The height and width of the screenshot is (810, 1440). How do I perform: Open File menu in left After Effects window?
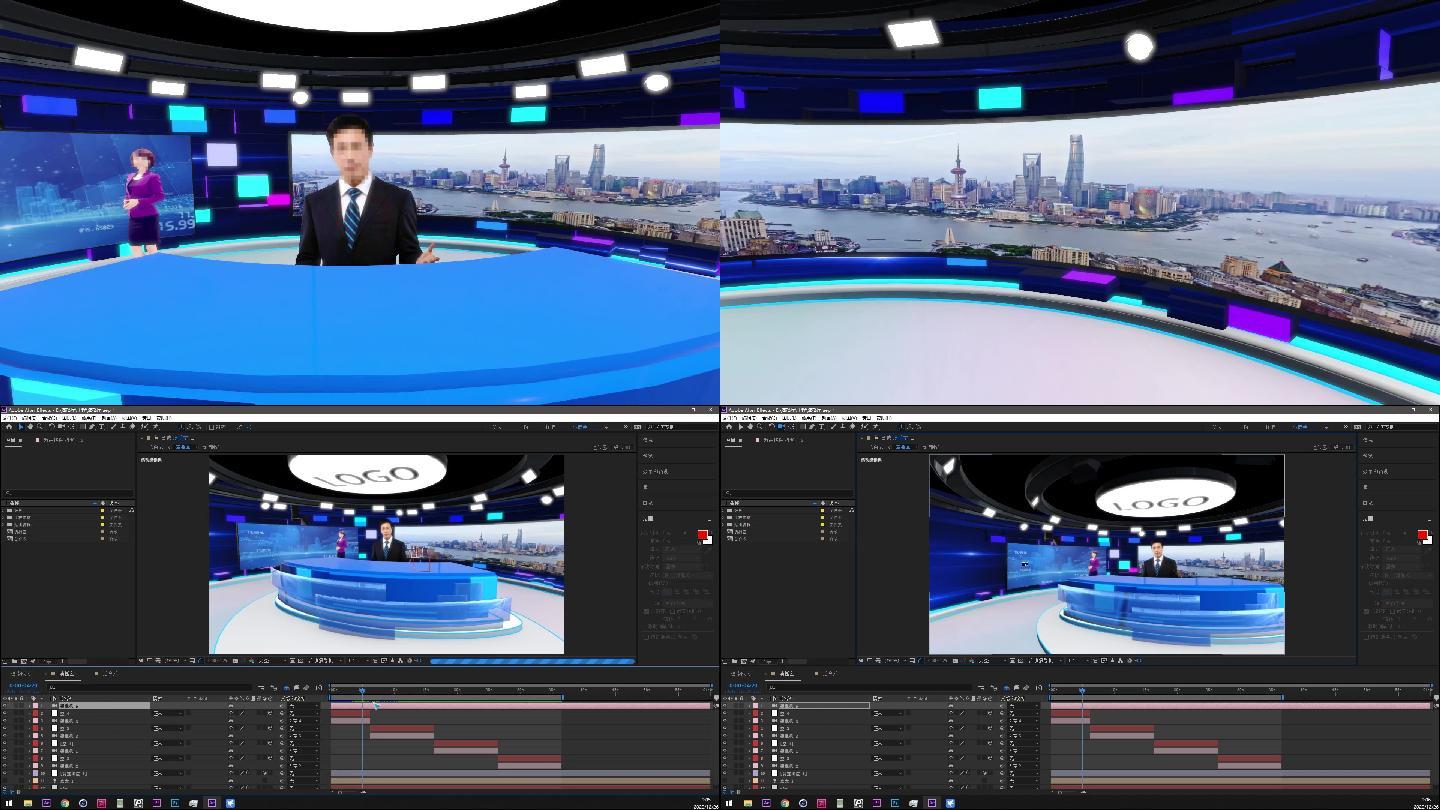(10, 417)
